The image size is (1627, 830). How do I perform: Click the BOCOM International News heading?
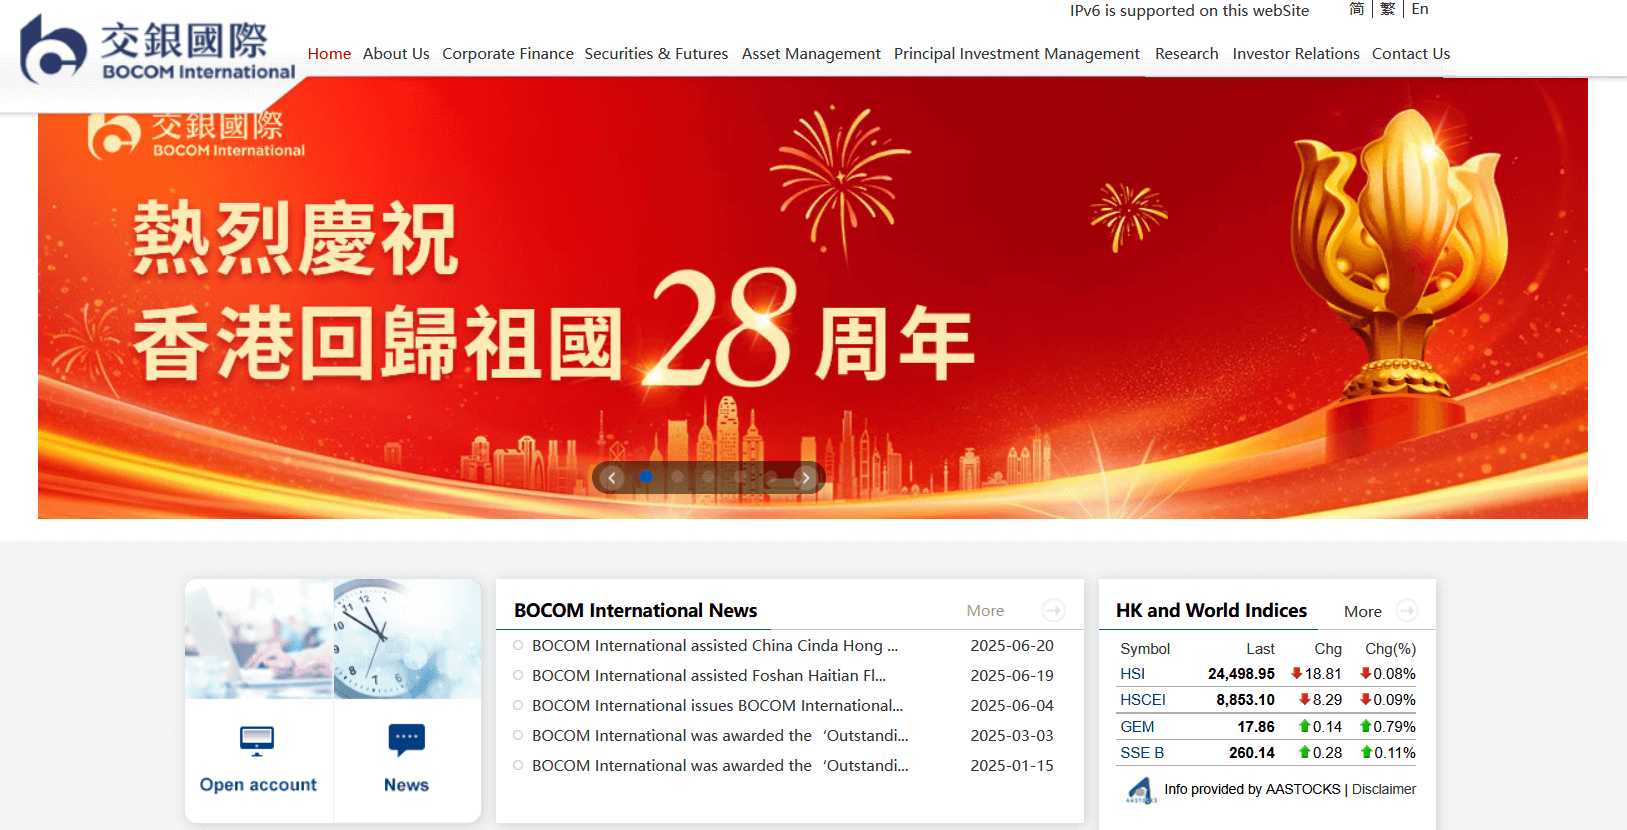[x=636, y=610]
